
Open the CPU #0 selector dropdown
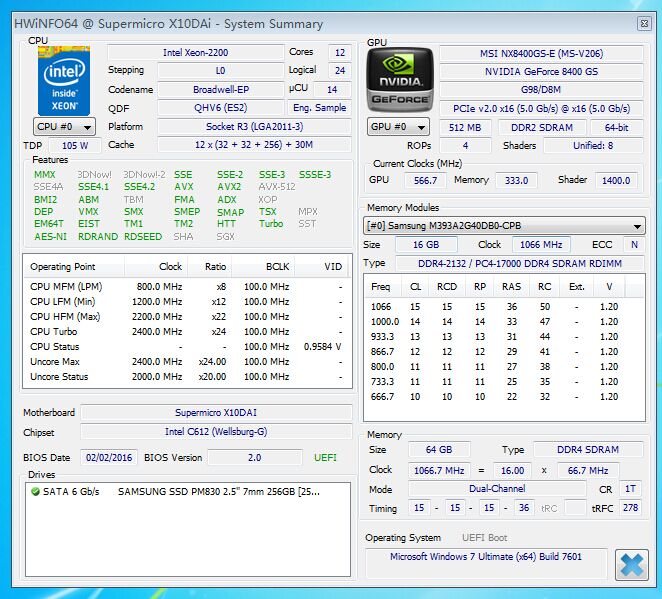(64, 127)
